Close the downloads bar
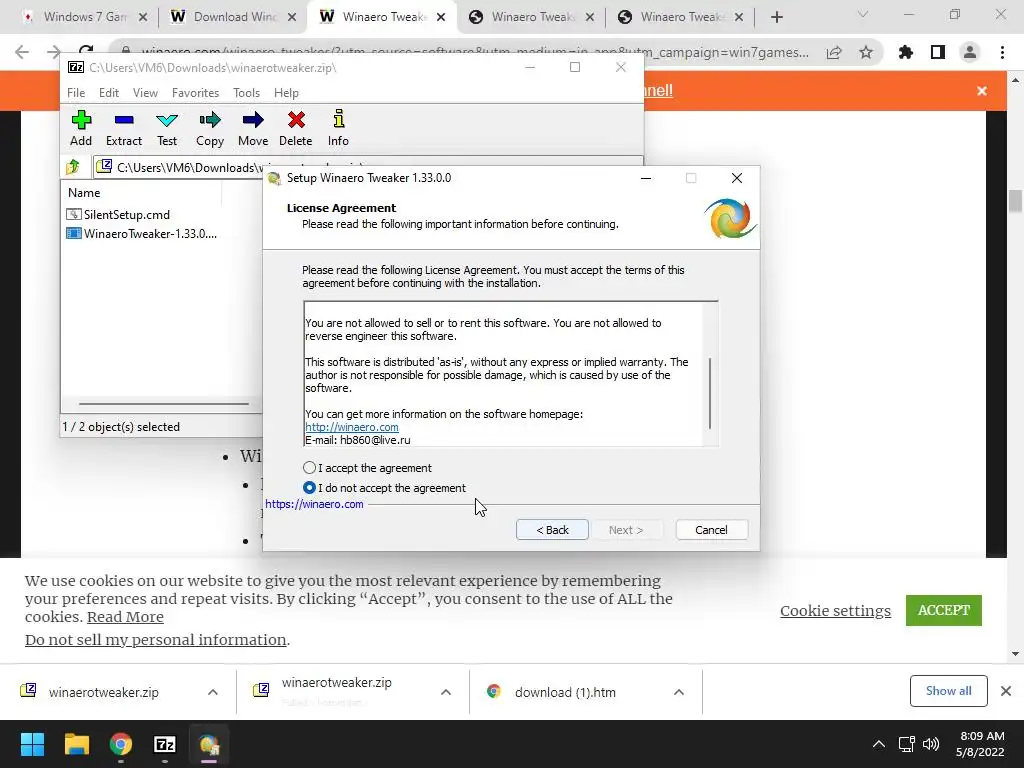This screenshot has height=768, width=1024. click(x=1006, y=691)
